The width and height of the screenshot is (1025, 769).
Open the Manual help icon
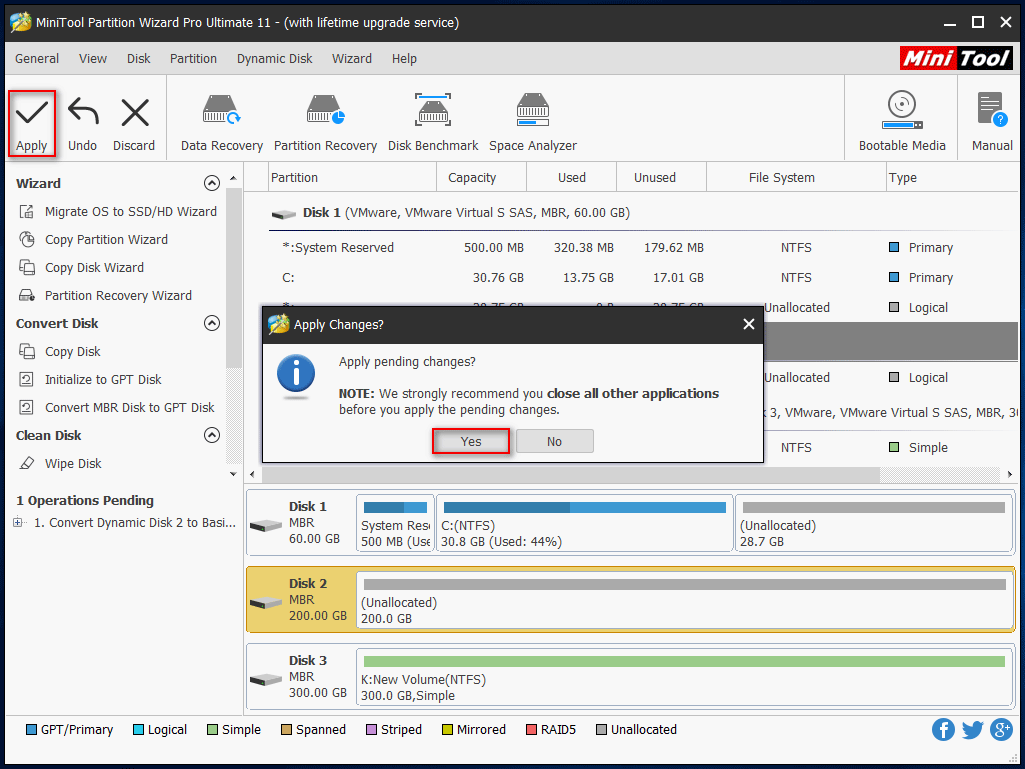pyautogui.click(x=992, y=123)
